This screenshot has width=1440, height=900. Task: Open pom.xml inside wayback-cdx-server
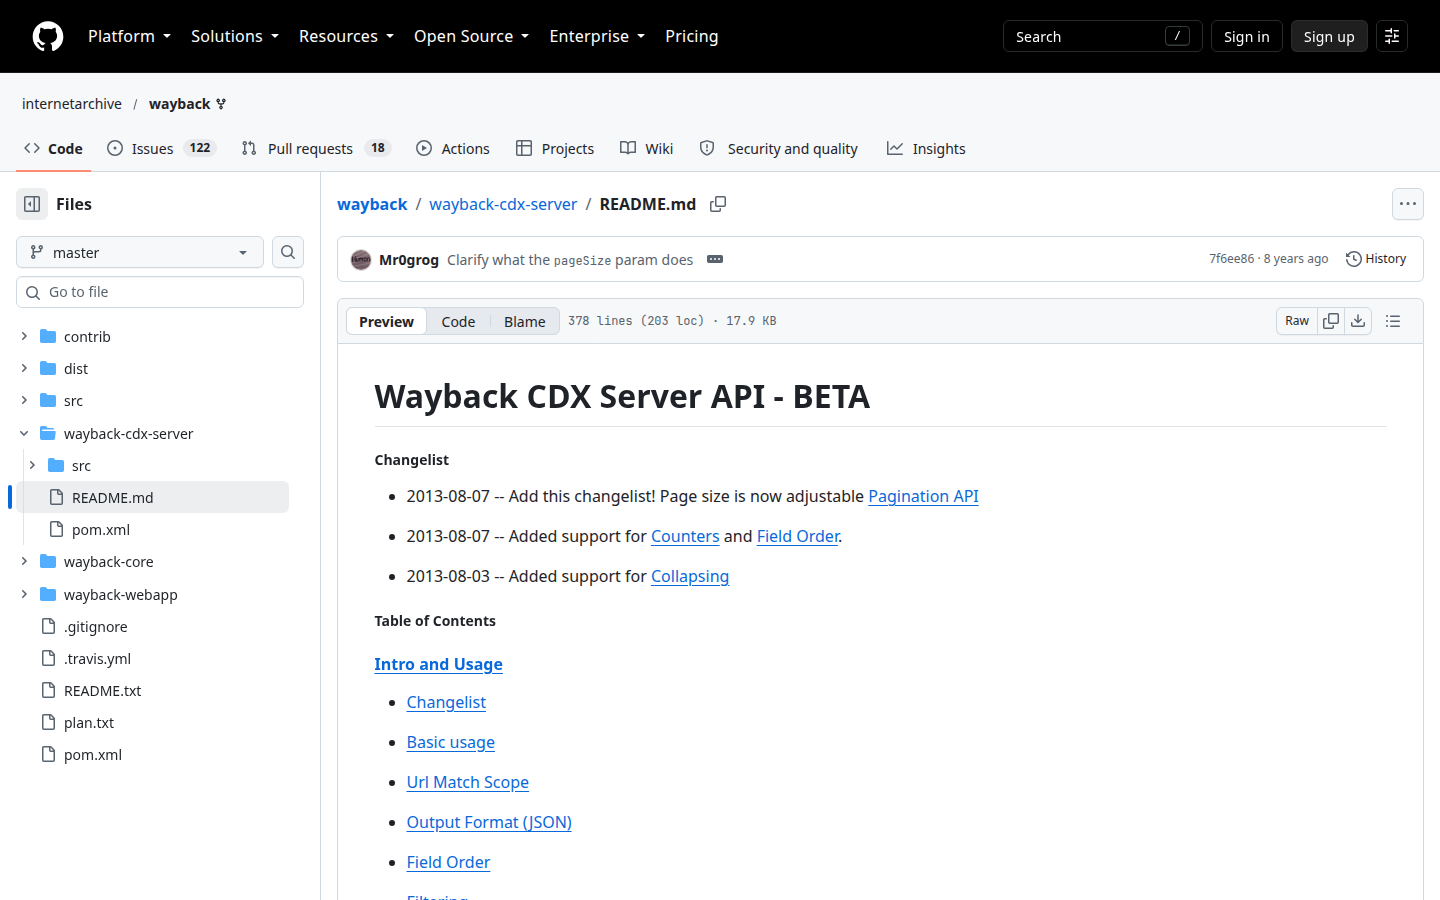coord(101,529)
